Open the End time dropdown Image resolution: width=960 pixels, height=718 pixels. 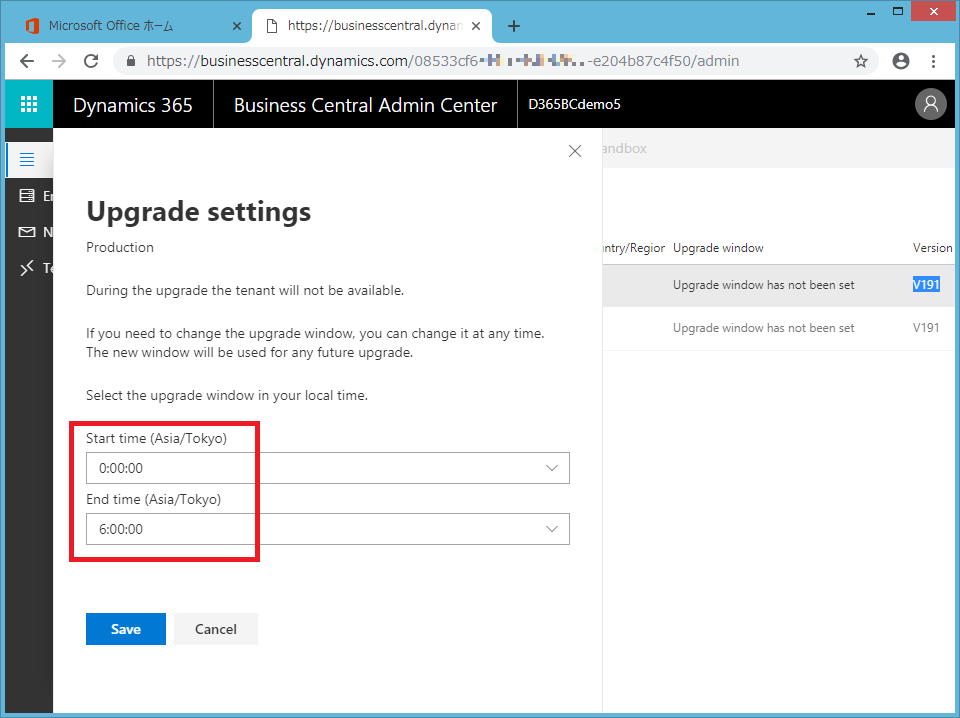click(328, 529)
